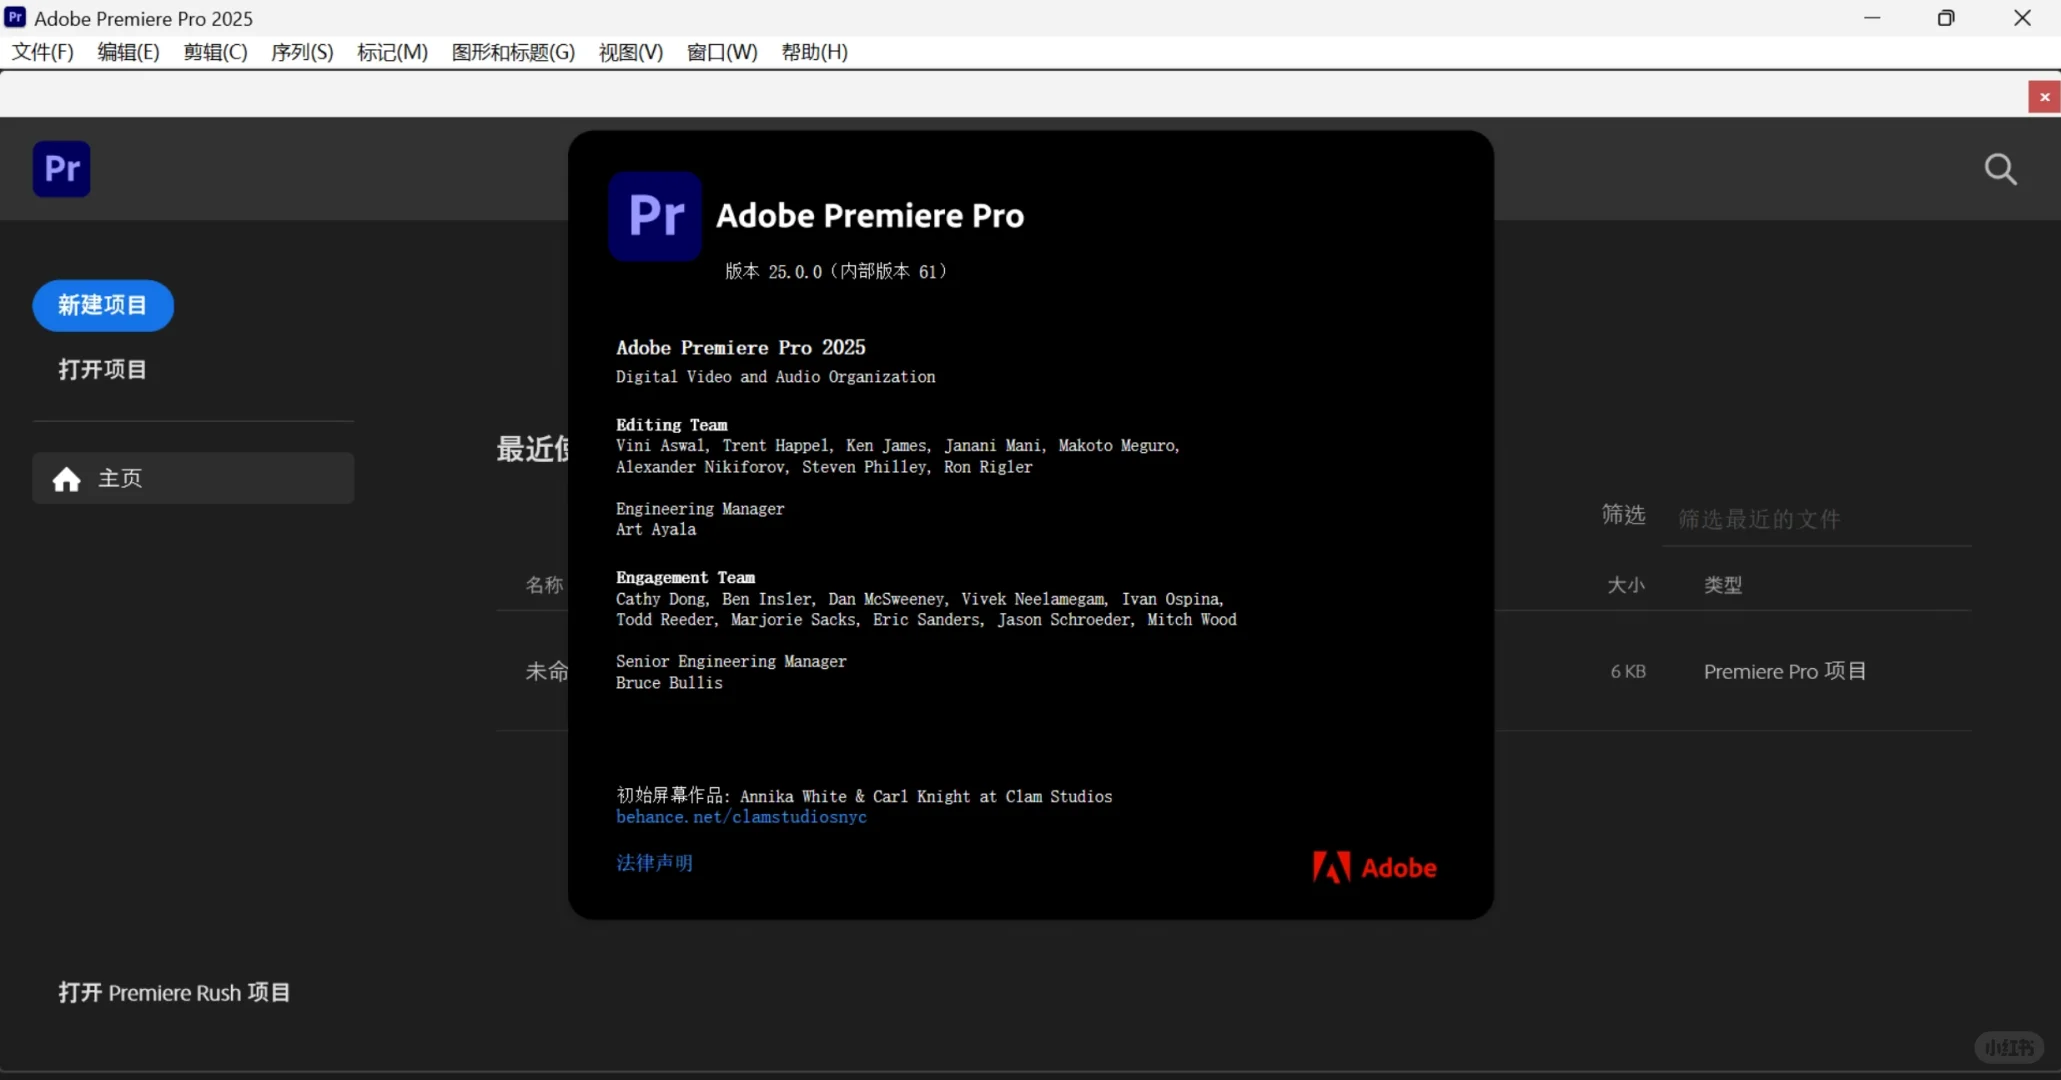Screen dimensions: 2061x1080
Task: Open the 法律声明 legal notices link
Action: 654,862
